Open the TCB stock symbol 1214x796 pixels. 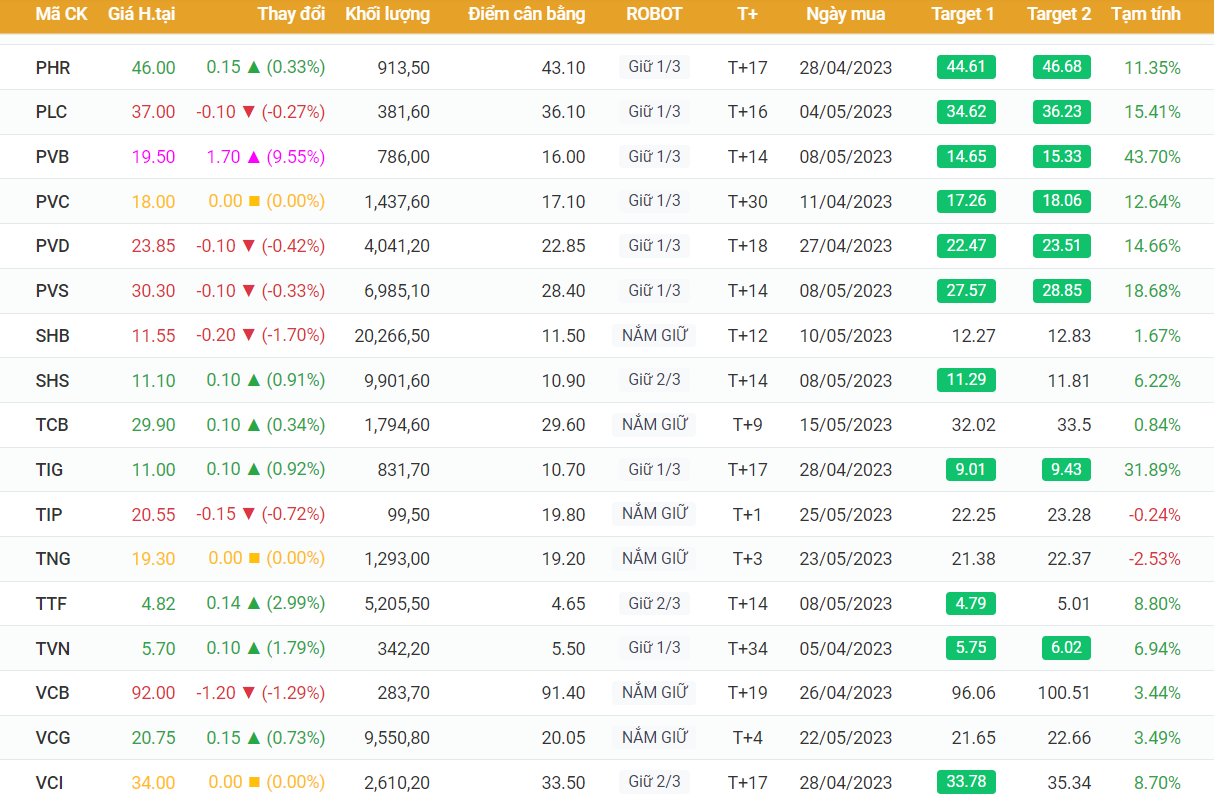click(x=52, y=425)
